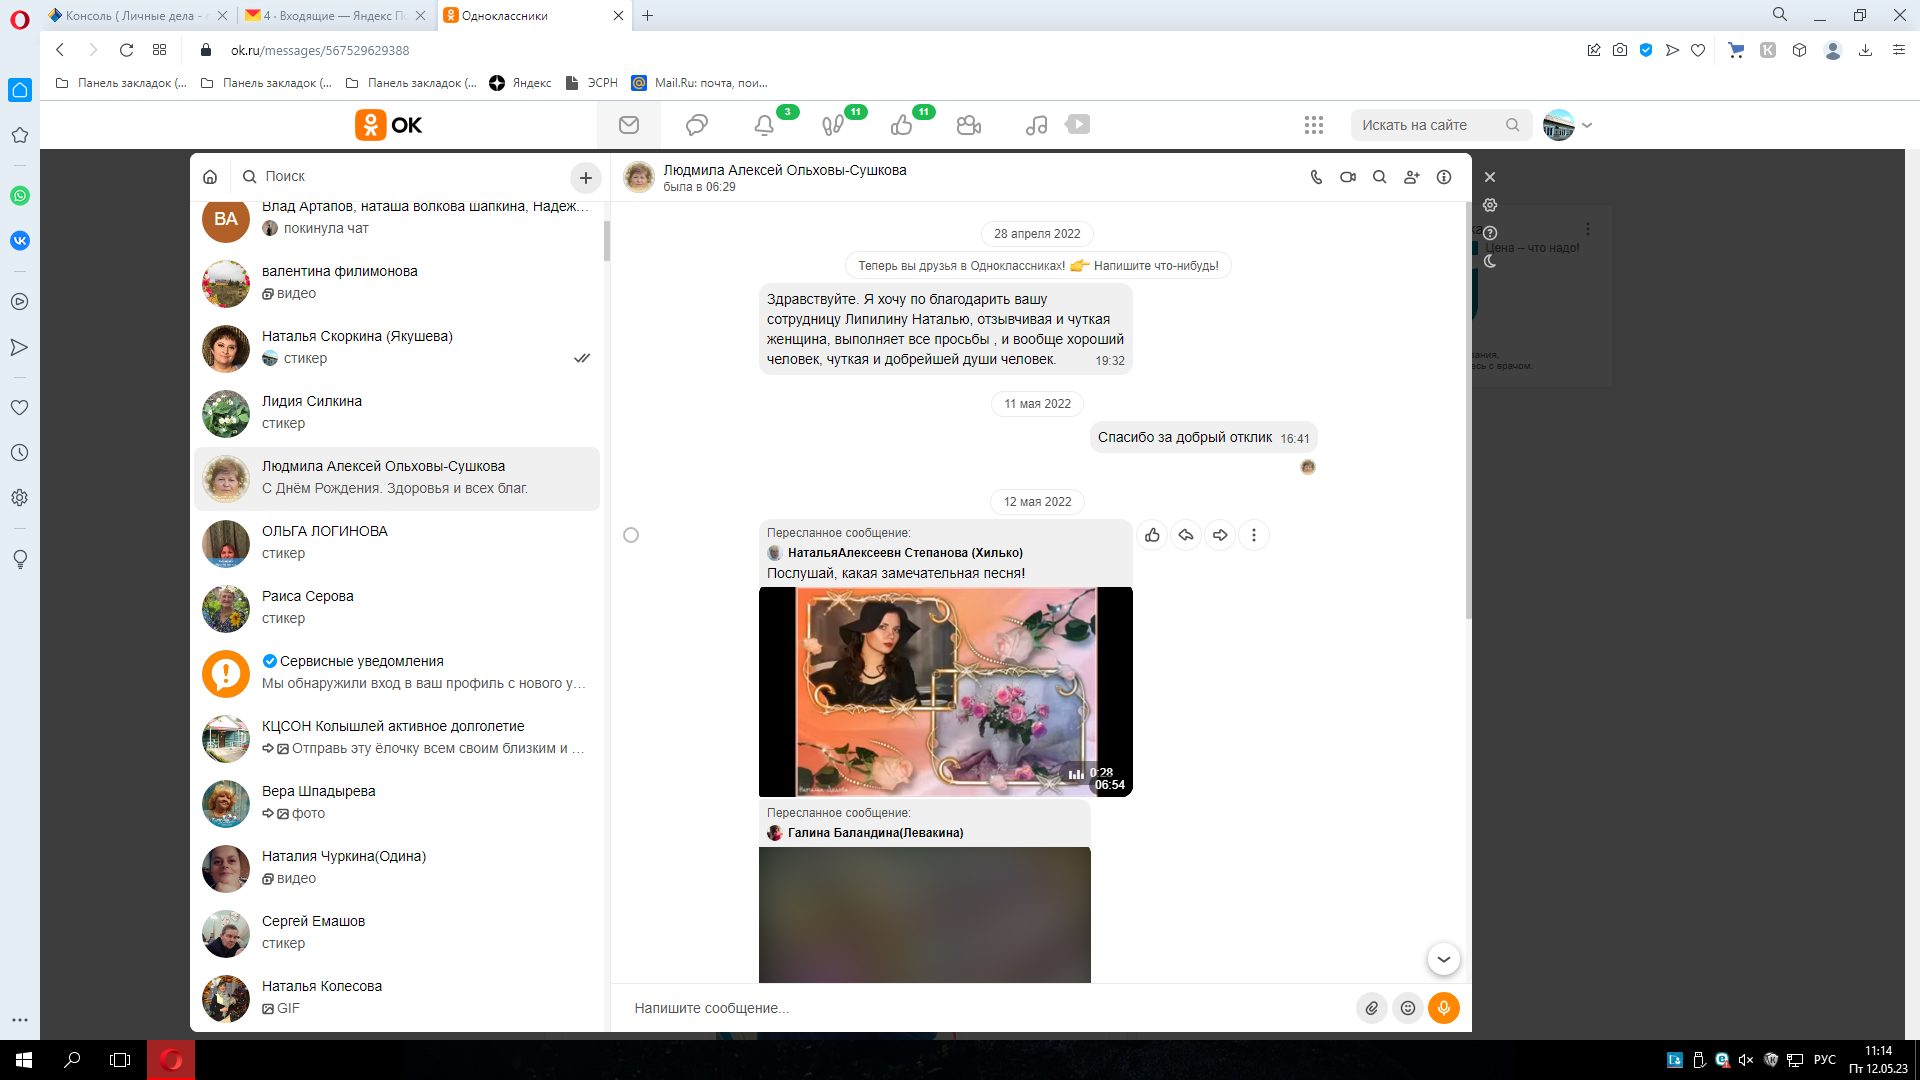The width and height of the screenshot is (1920, 1080).
Task: Reply to the forwarded message
Action: point(1186,535)
